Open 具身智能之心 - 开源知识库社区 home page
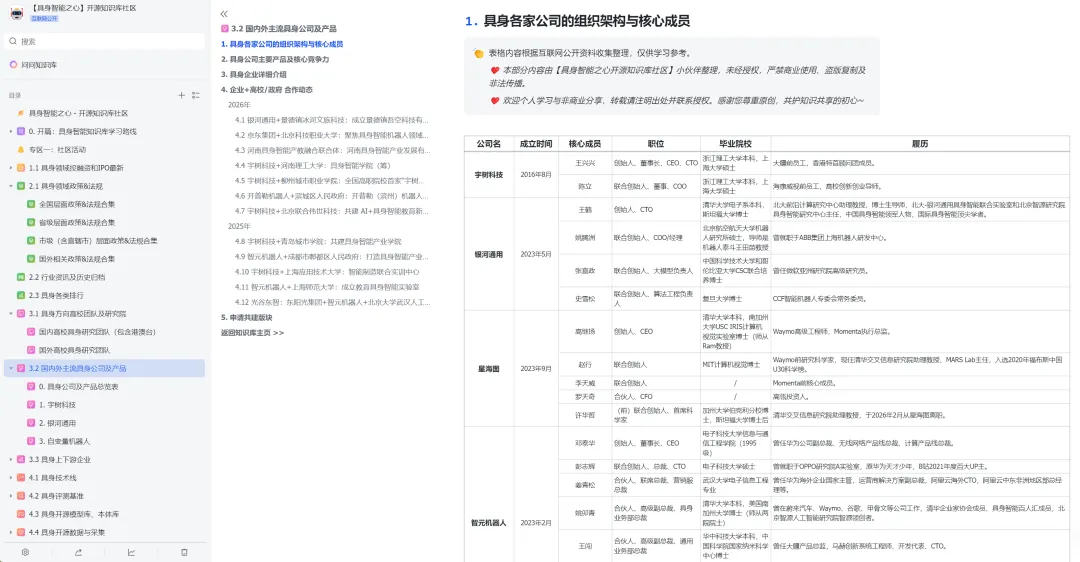Viewport: 1080px width, 562px height. point(78,113)
